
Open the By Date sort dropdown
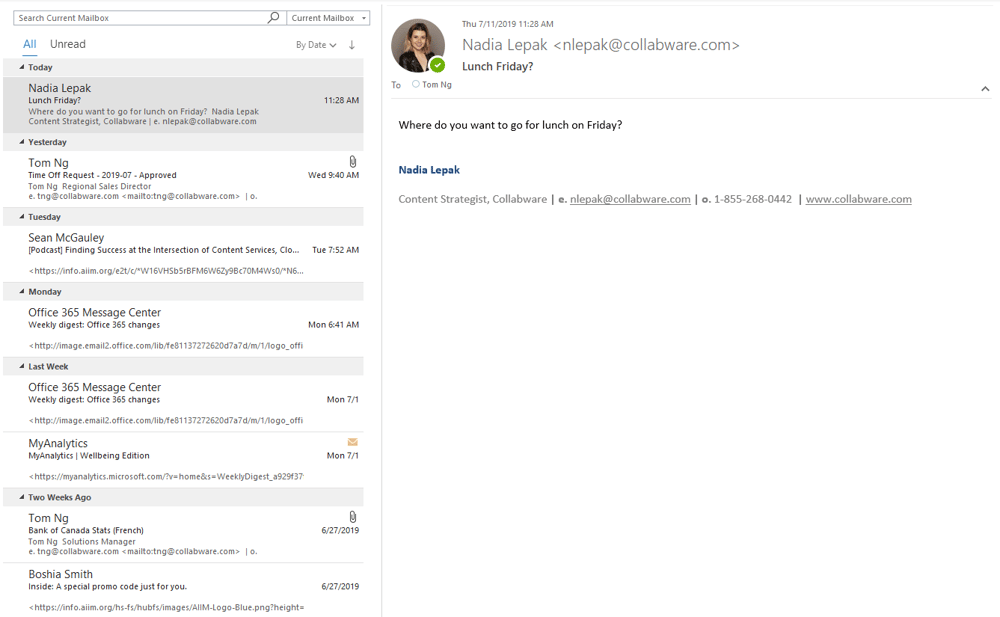click(x=316, y=45)
